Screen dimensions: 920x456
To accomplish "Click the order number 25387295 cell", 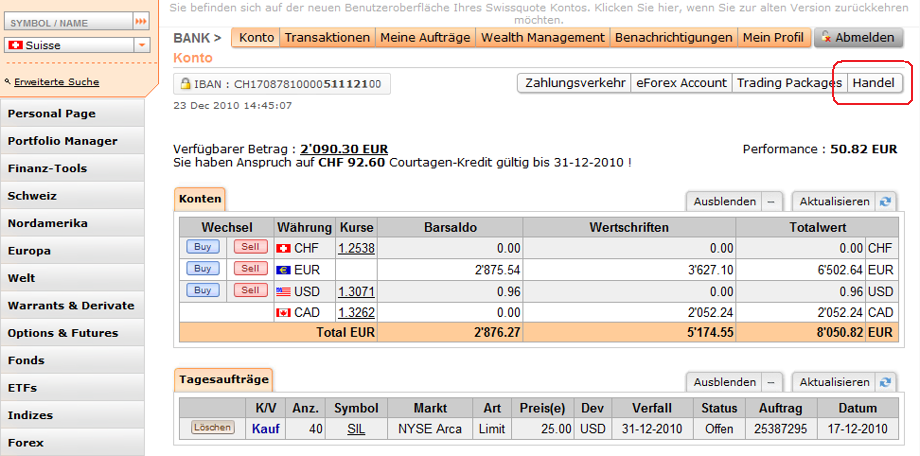I will pyautogui.click(x=780, y=429).
